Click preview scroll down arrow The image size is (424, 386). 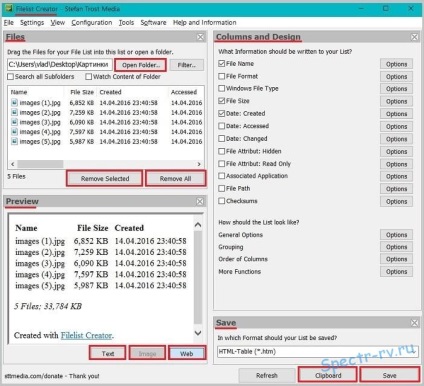198,333
